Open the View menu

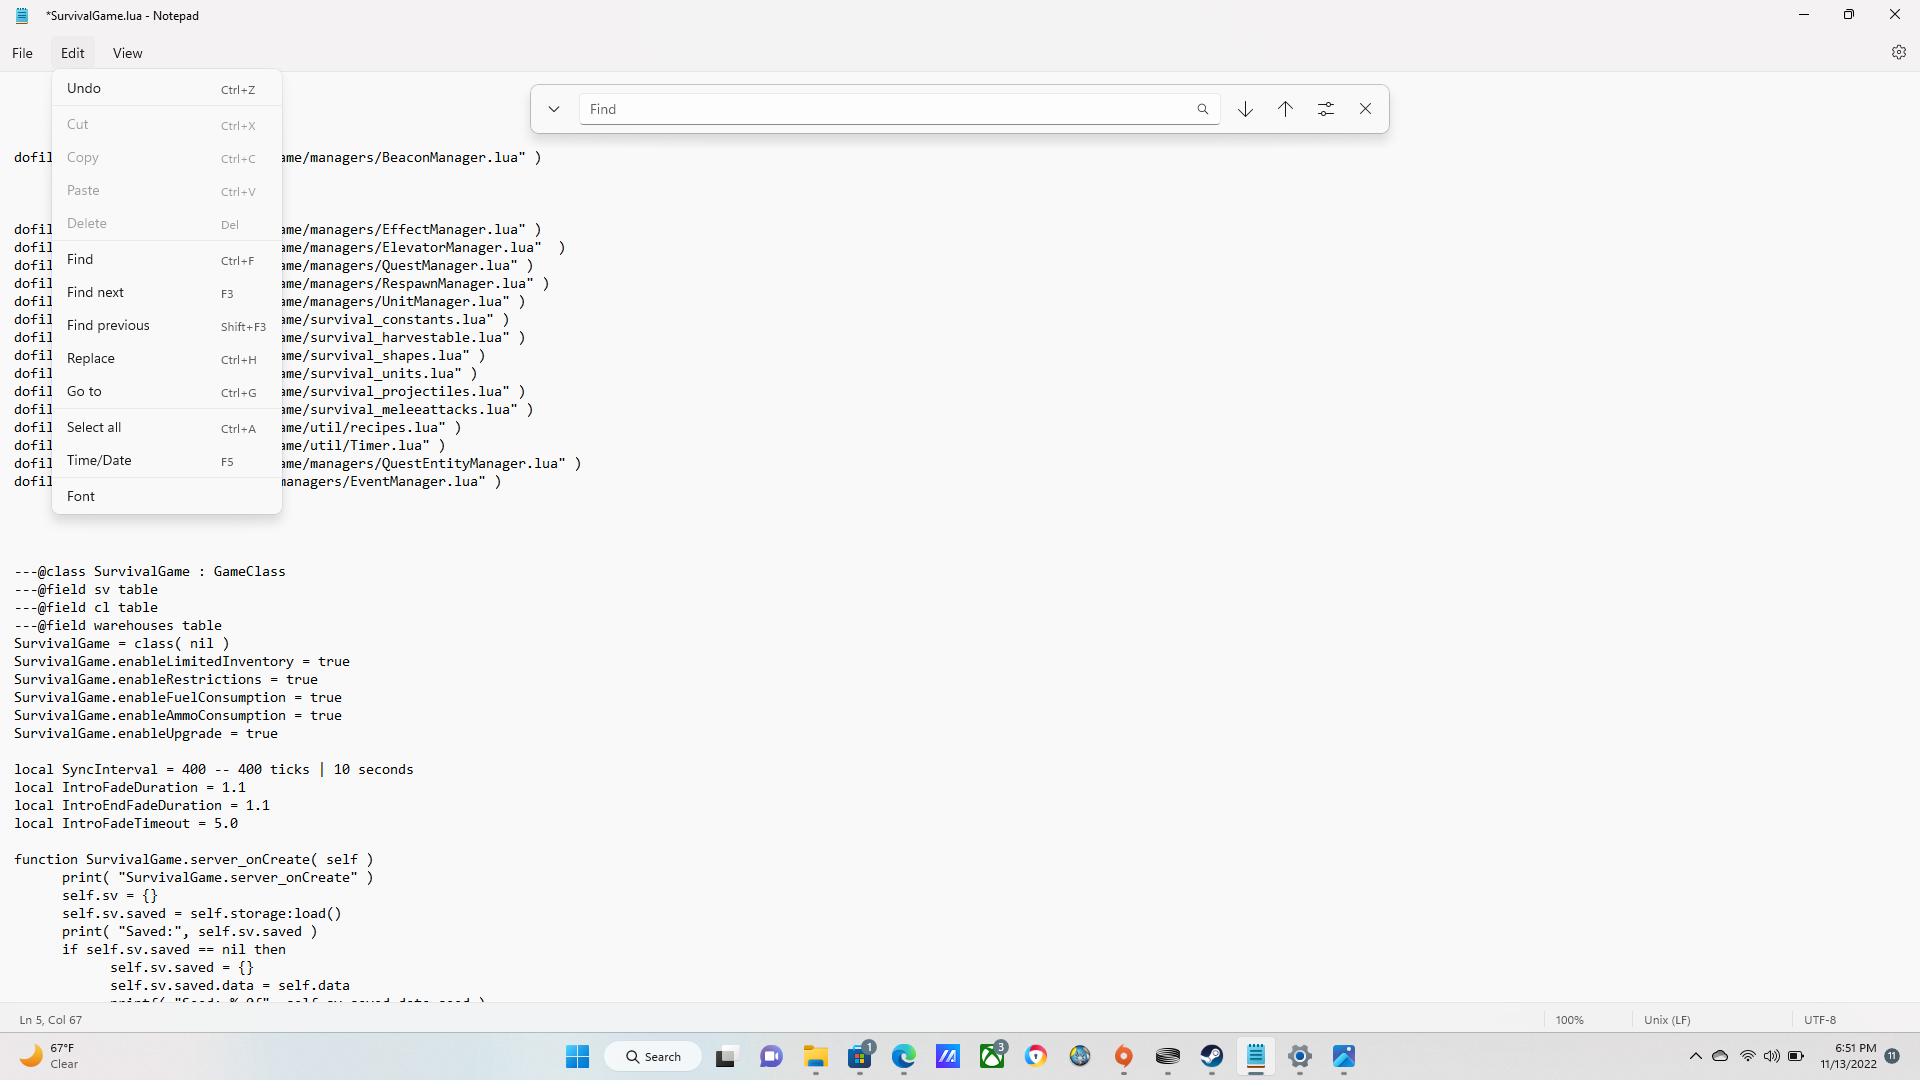click(127, 53)
